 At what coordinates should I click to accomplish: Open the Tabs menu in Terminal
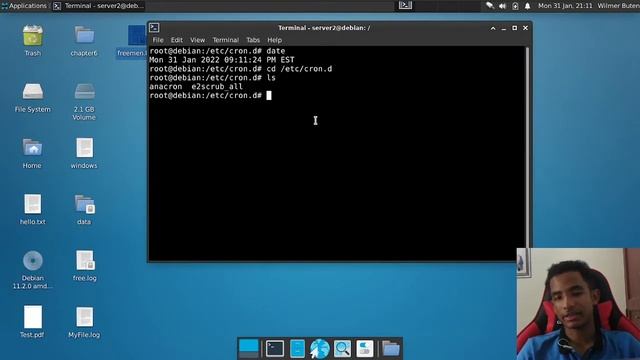[253, 40]
